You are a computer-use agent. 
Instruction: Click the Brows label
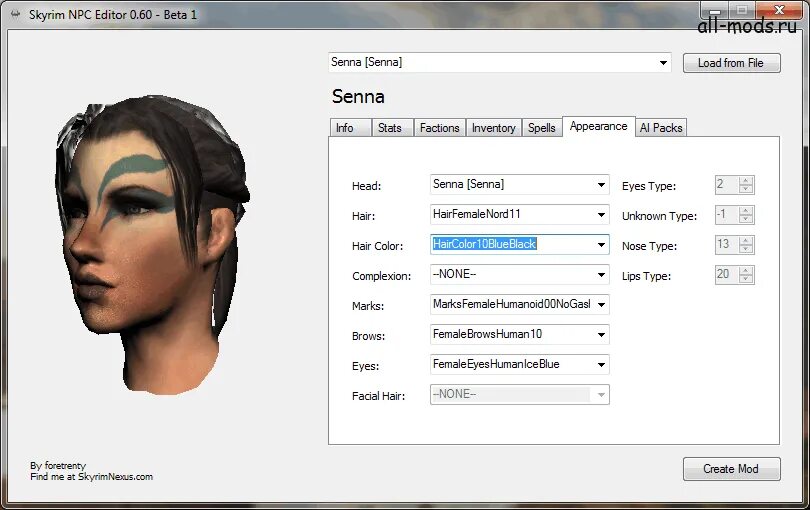point(369,336)
